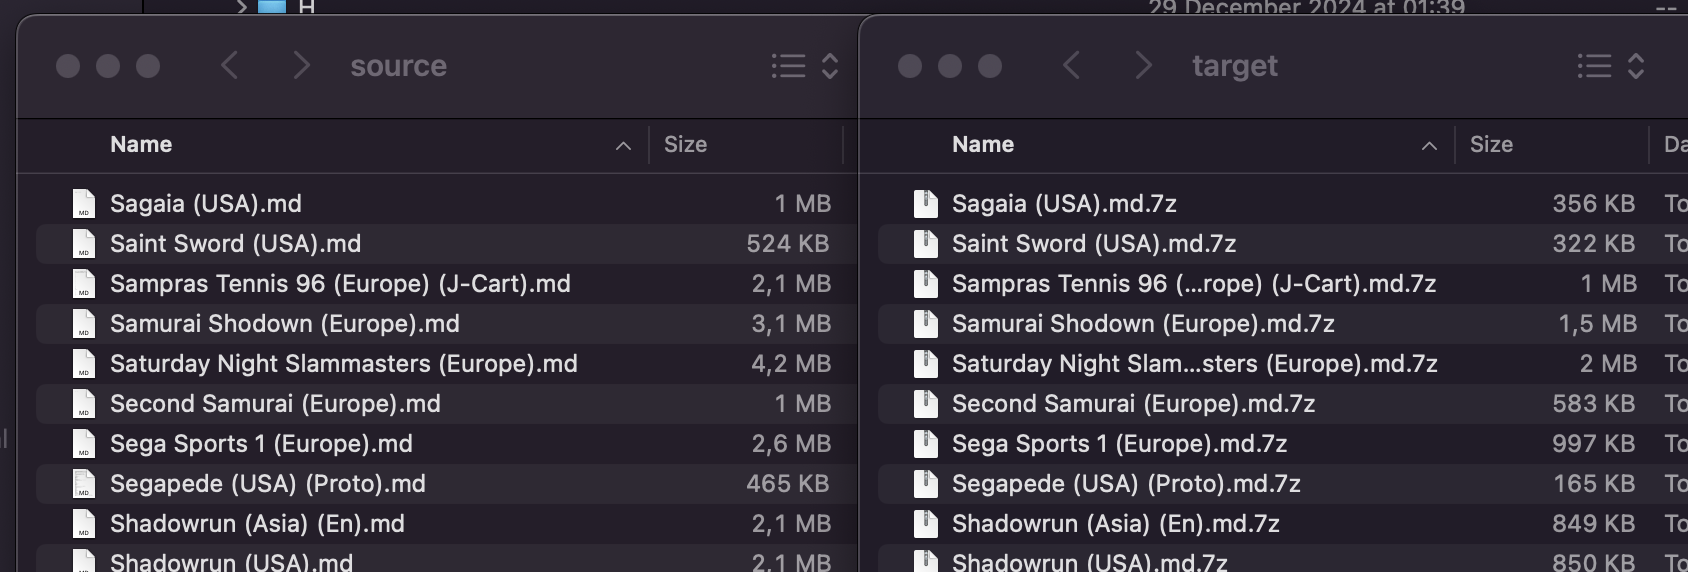Click the 524 KB size of Saint Sword in source
1688x572 pixels.
(x=788, y=244)
